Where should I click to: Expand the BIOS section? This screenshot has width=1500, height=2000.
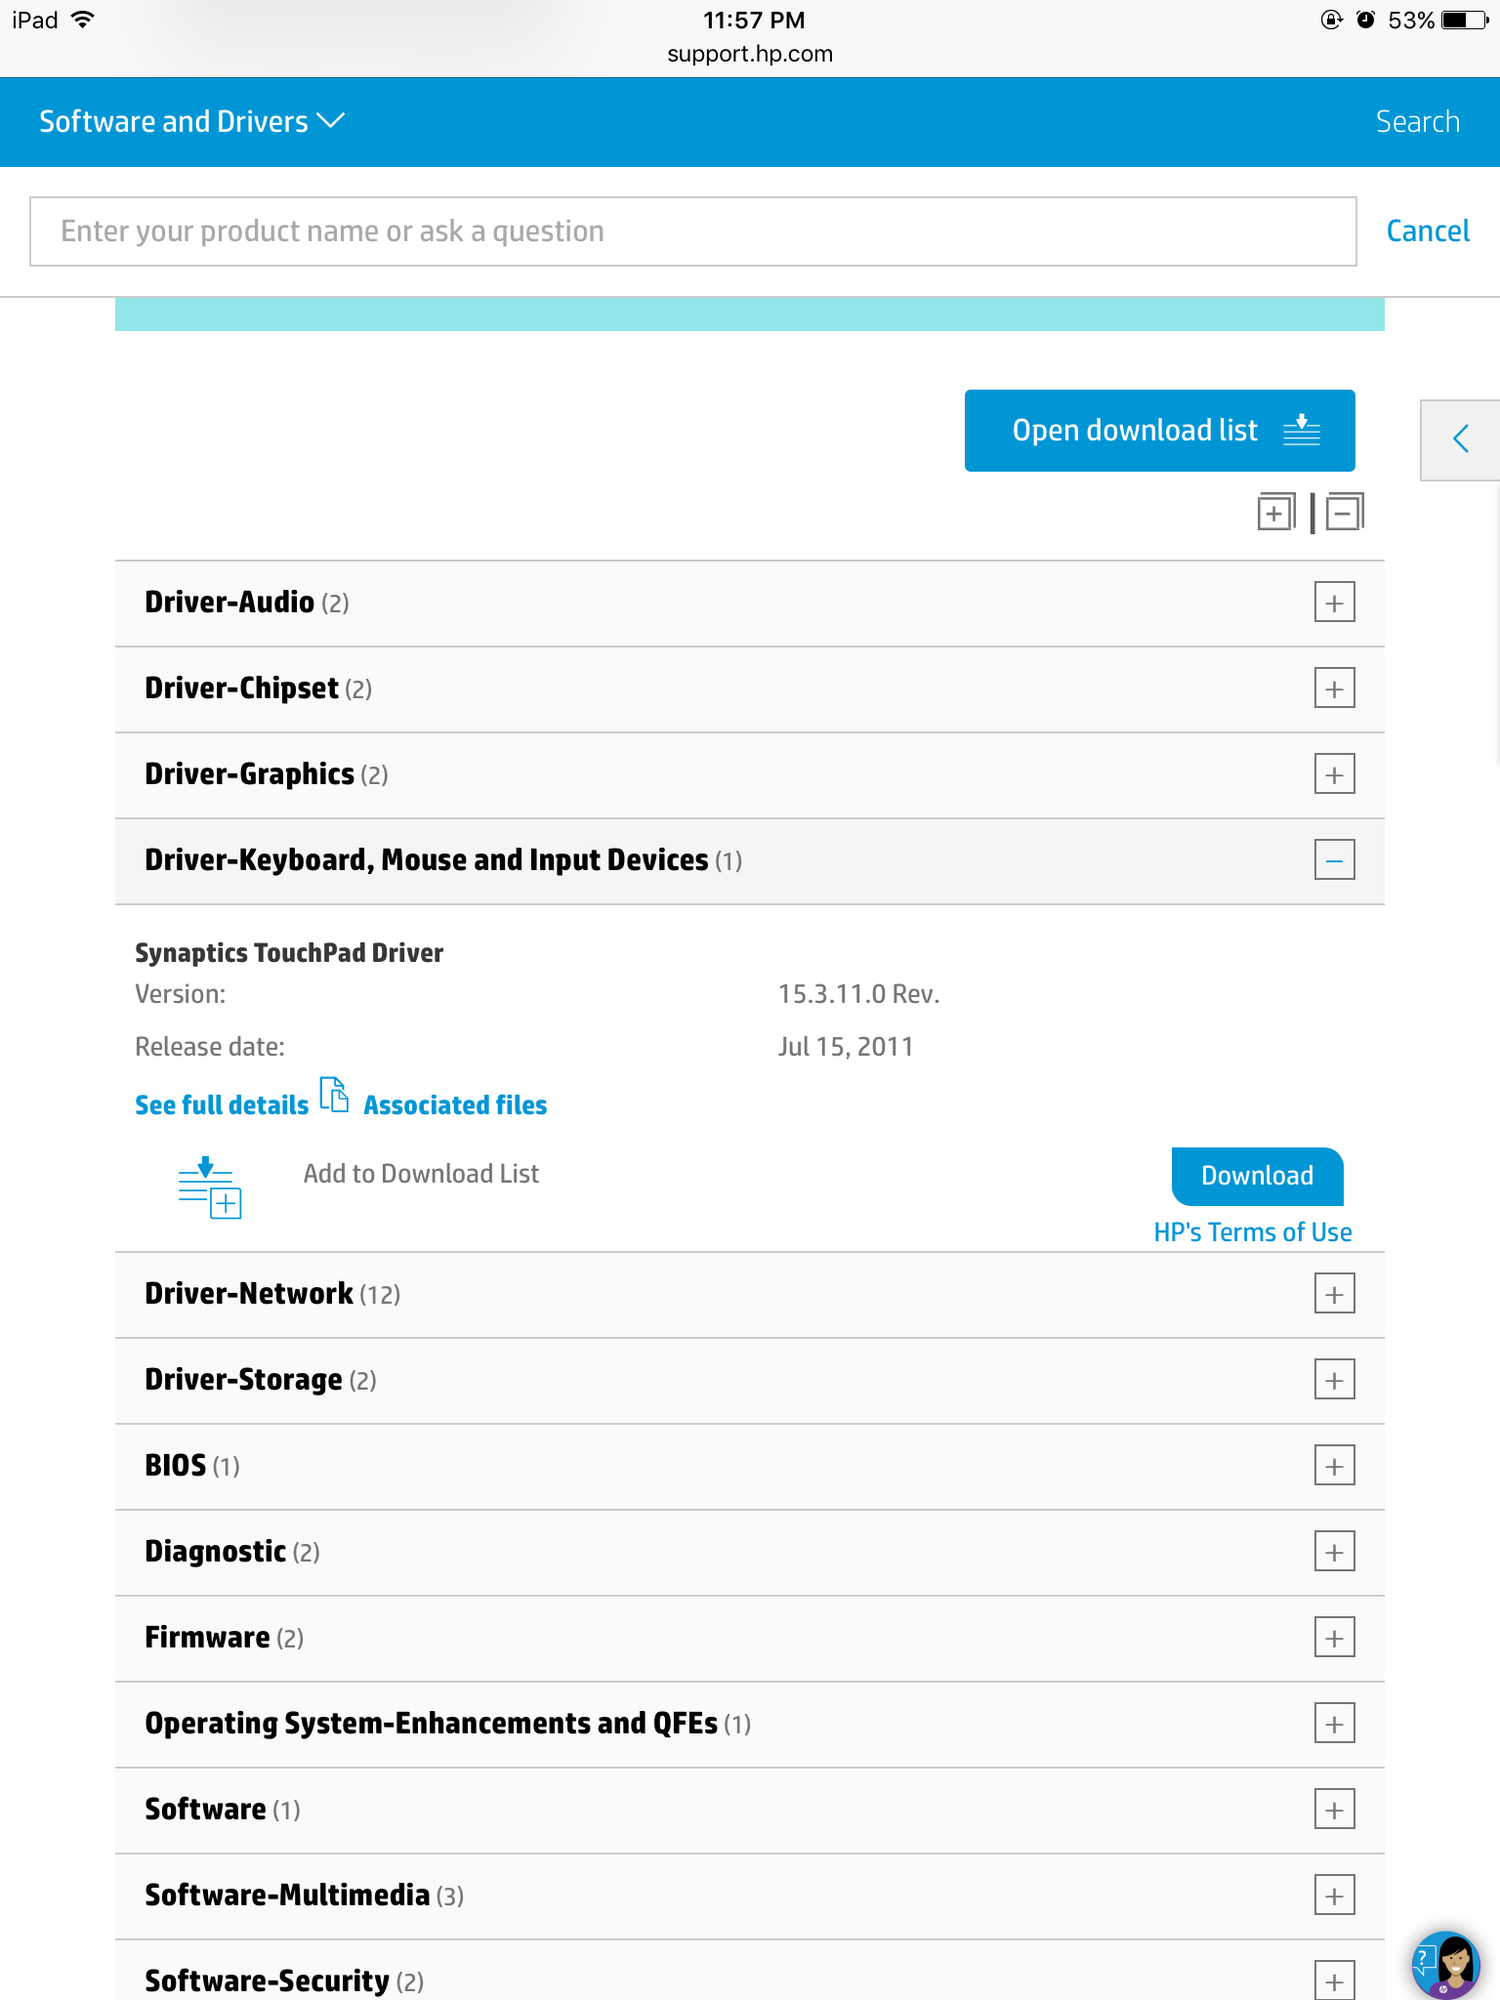[x=1333, y=1465]
